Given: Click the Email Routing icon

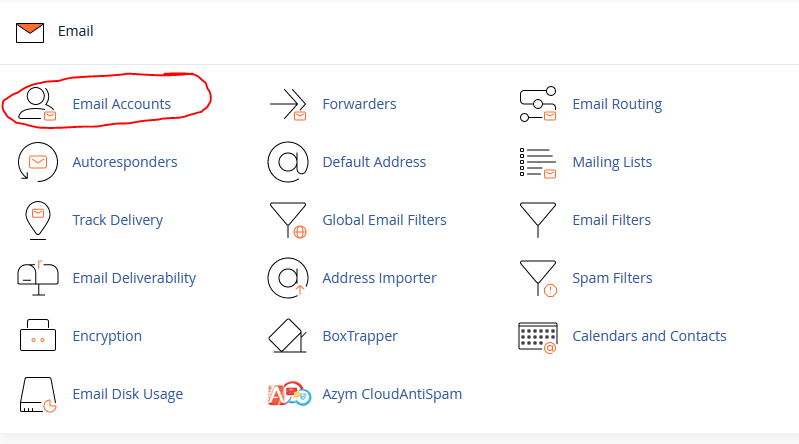Looking at the screenshot, I should [538, 104].
